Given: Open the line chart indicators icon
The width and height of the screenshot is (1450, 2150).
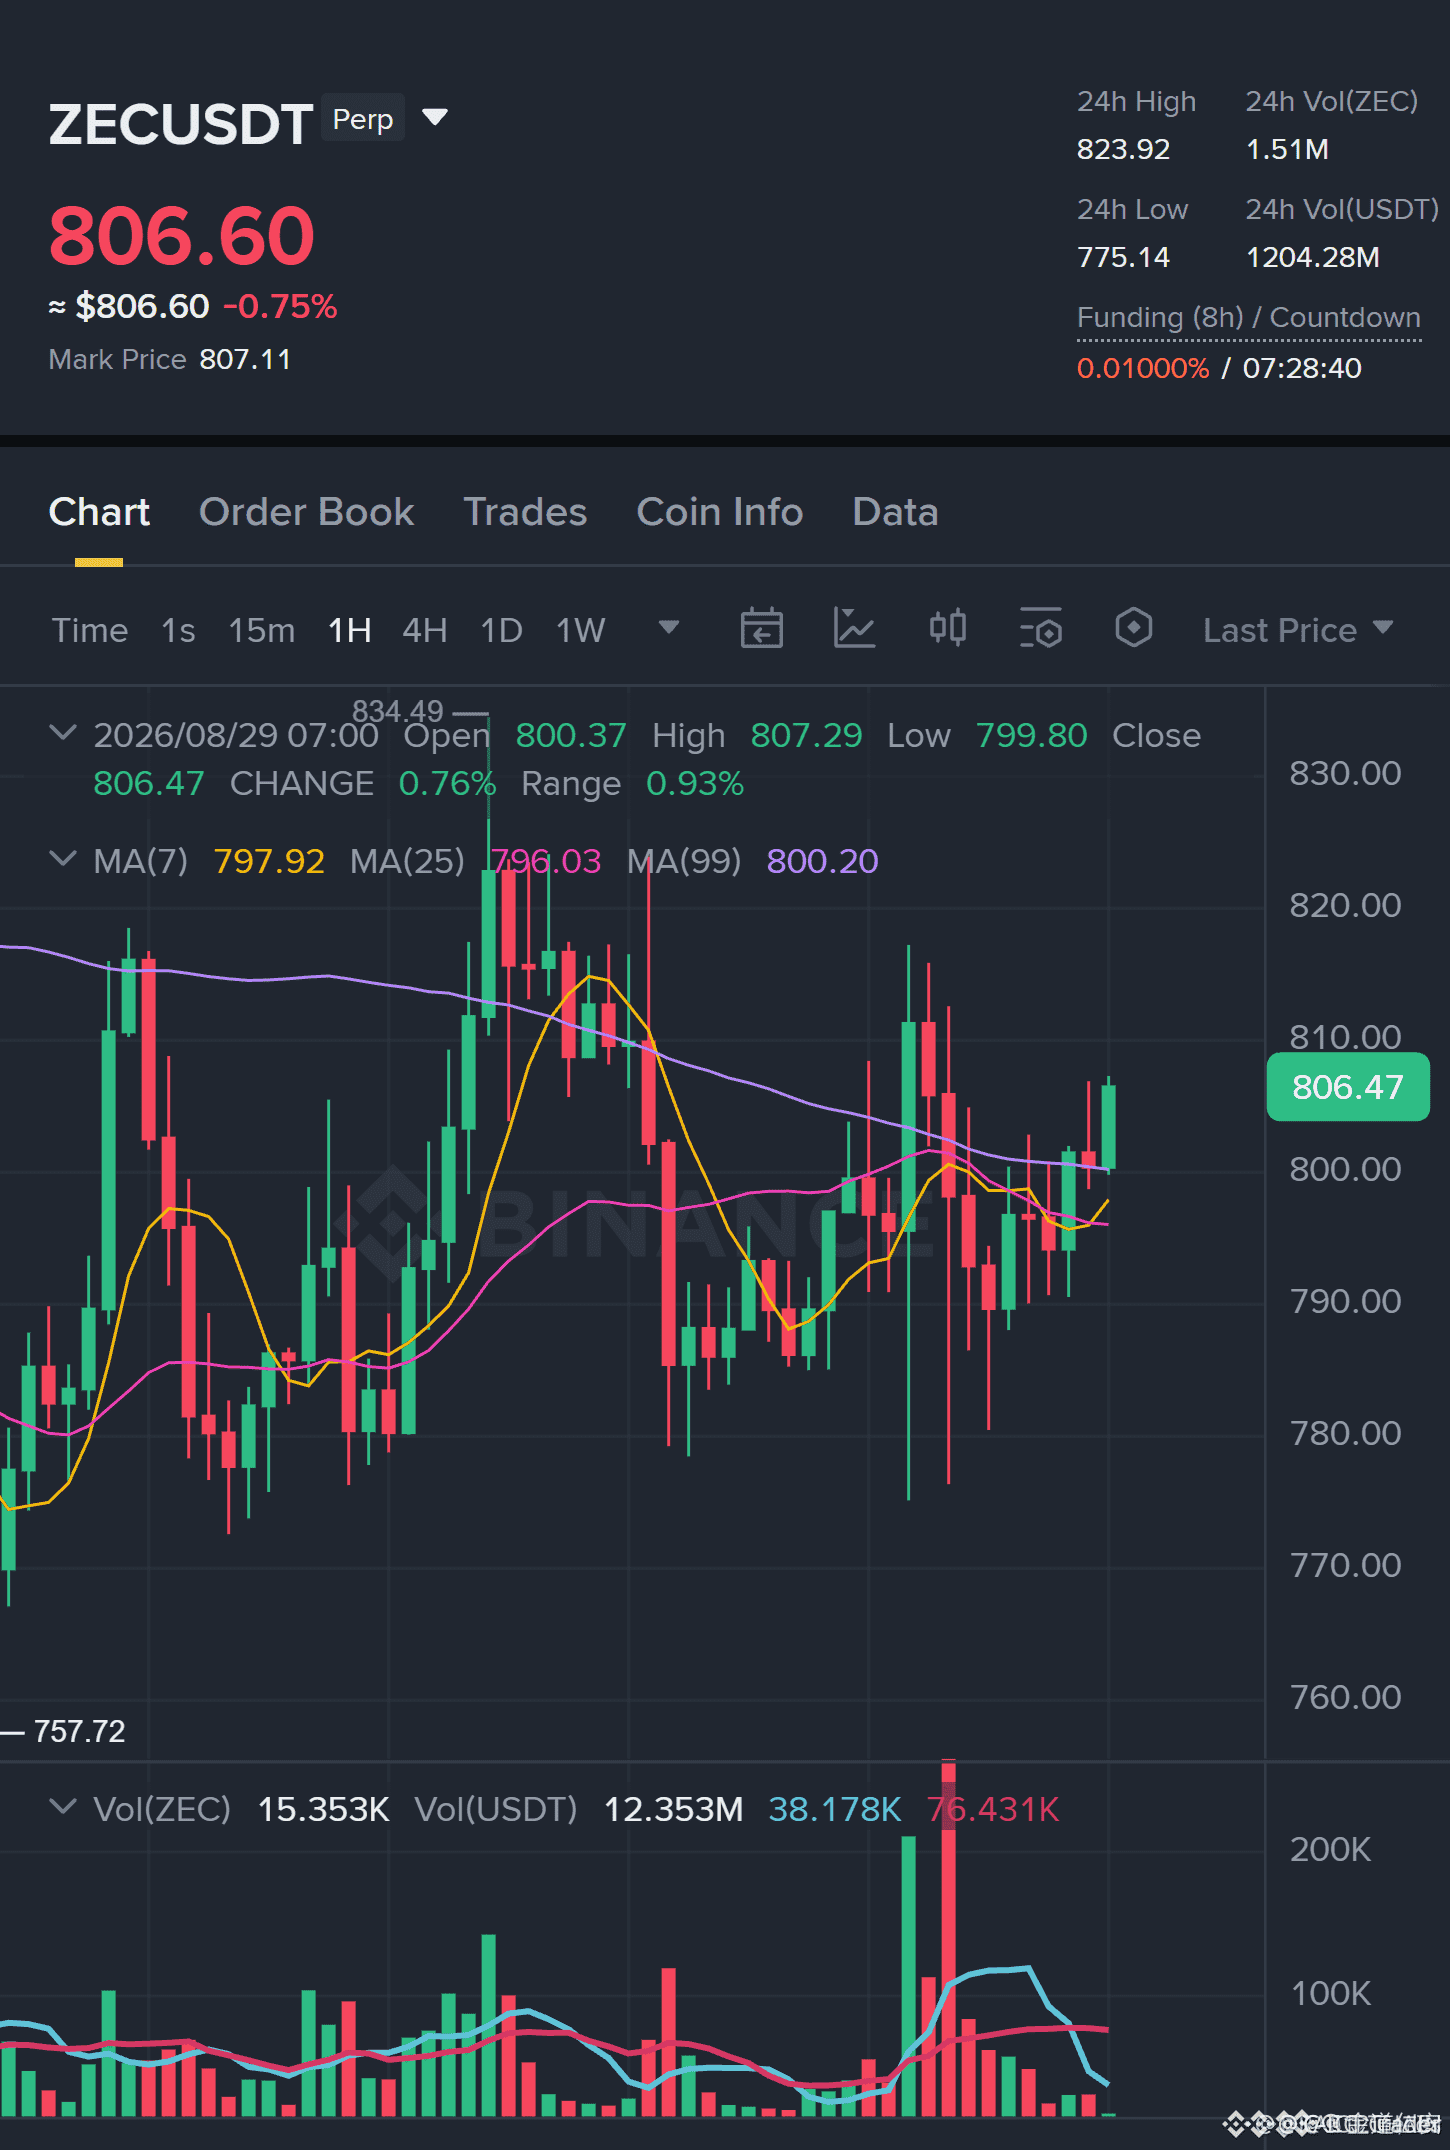Looking at the screenshot, I should click(x=854, y=629).
